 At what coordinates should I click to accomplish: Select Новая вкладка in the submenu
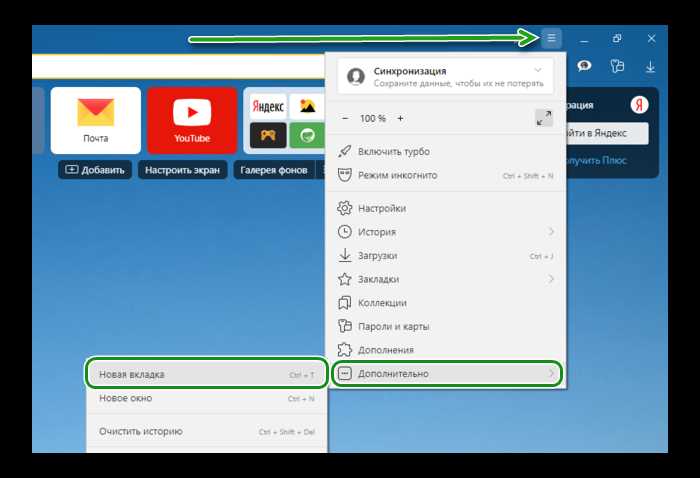point(132,374)
